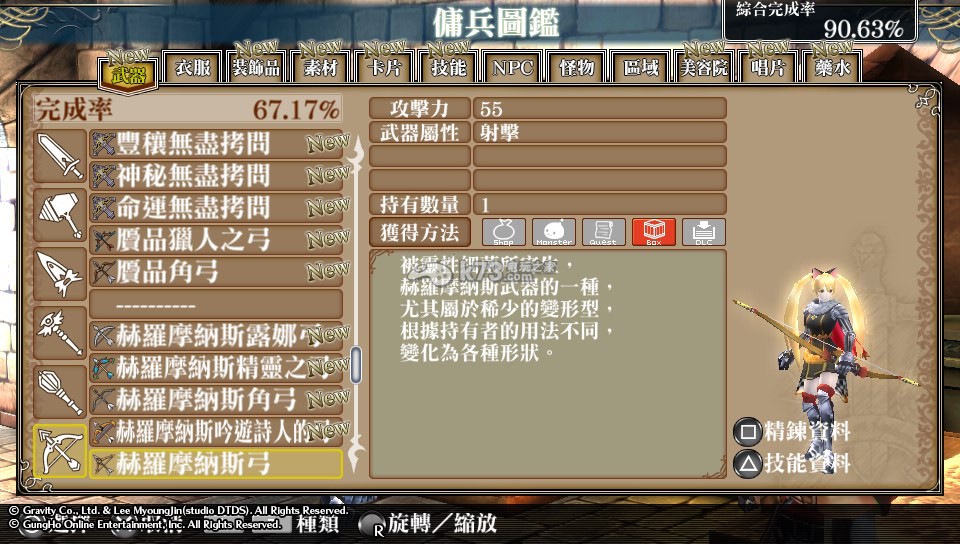Click the Monster obtain-method icon
960x544 pixels.
(x=553, y=232)
